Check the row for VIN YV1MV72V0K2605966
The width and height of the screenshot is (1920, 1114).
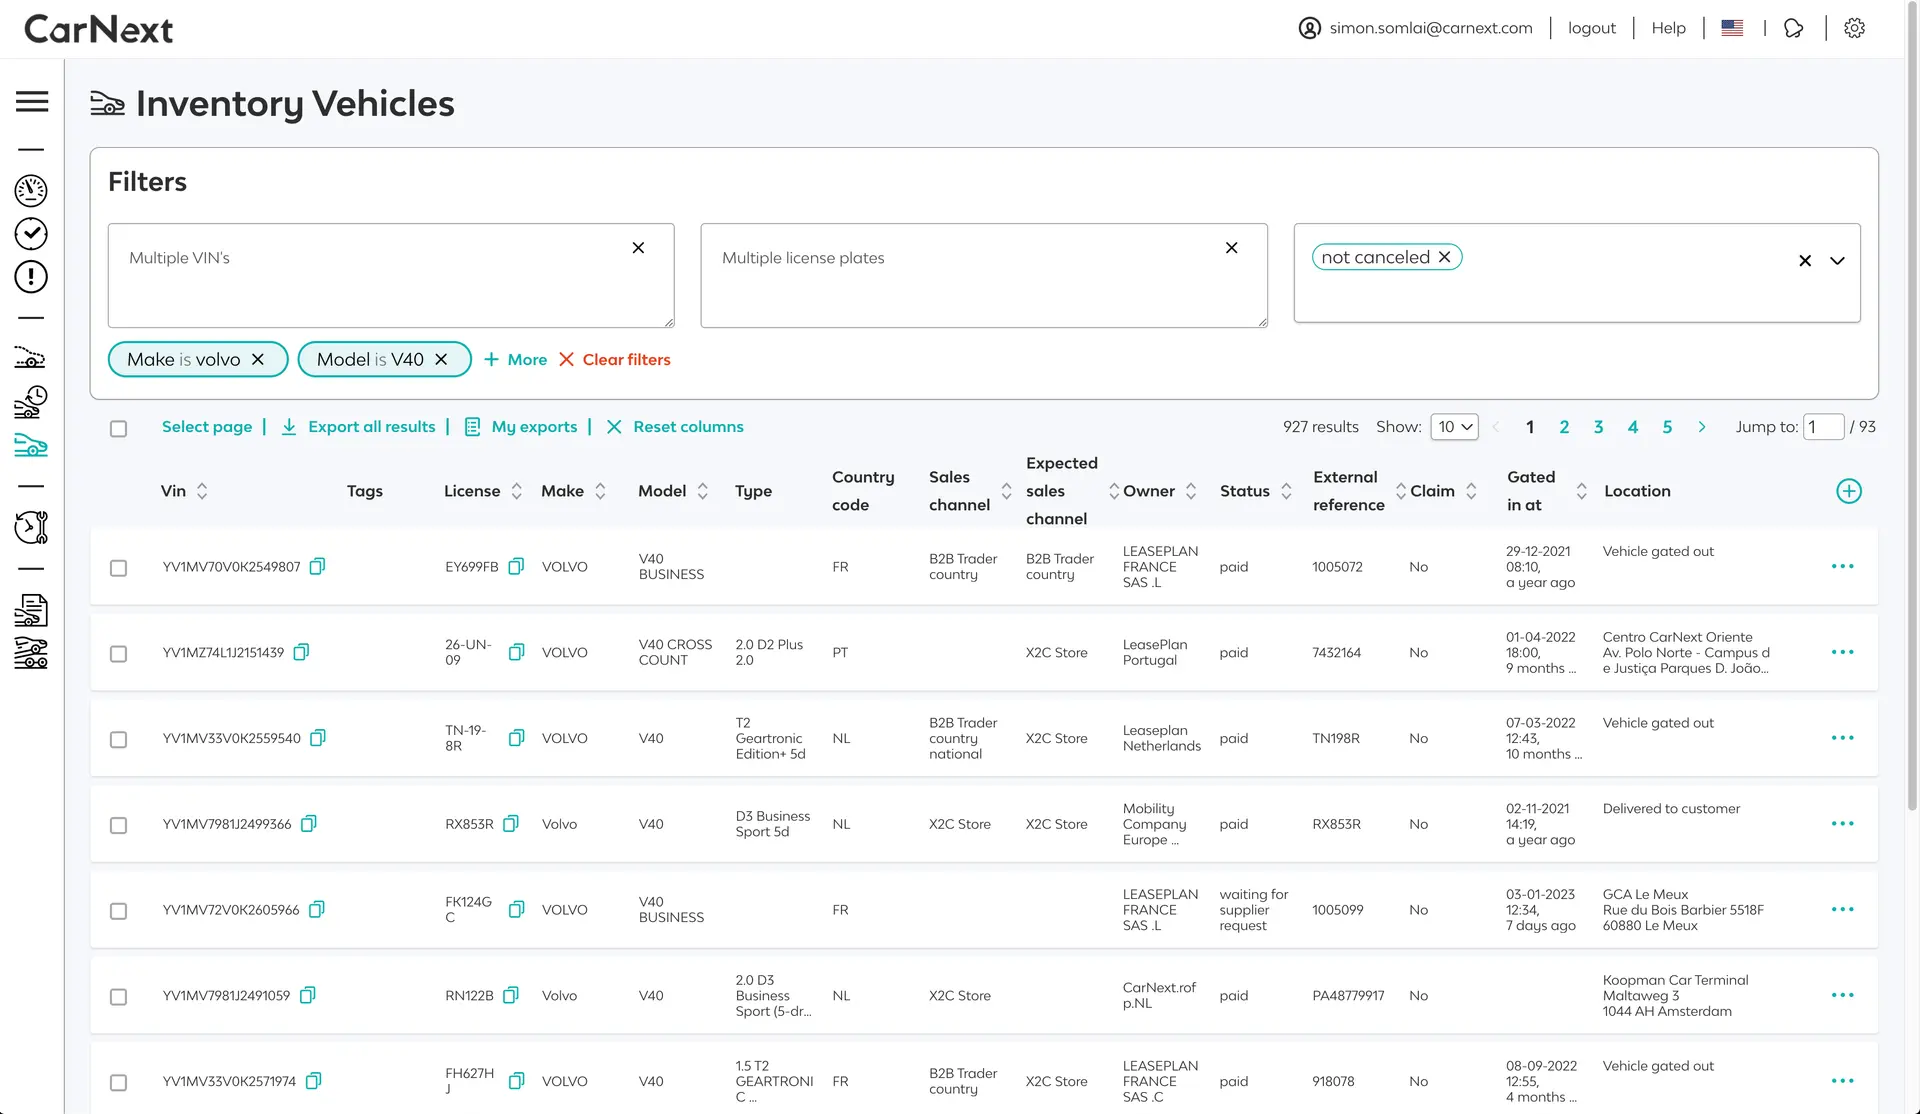(x=118, y=911)
